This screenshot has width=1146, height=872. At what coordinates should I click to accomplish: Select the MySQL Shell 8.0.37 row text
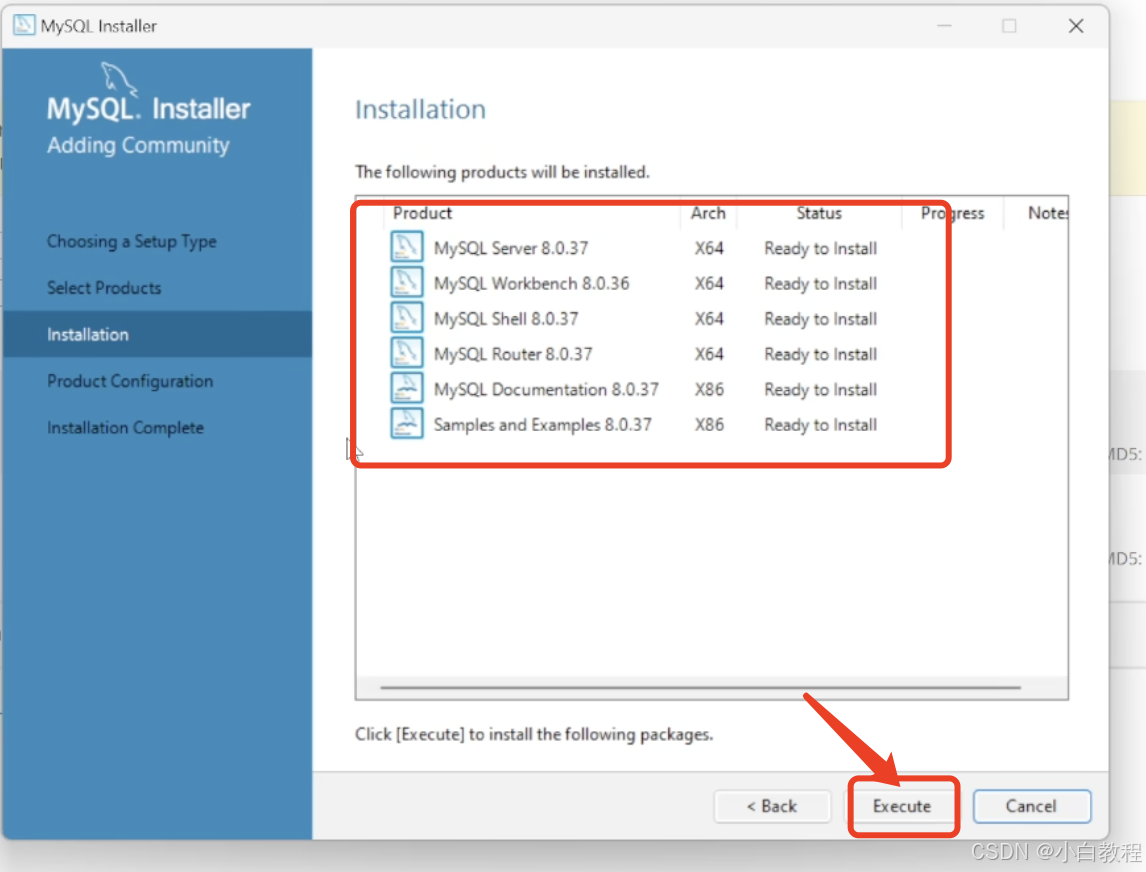(x=506, y=319)
